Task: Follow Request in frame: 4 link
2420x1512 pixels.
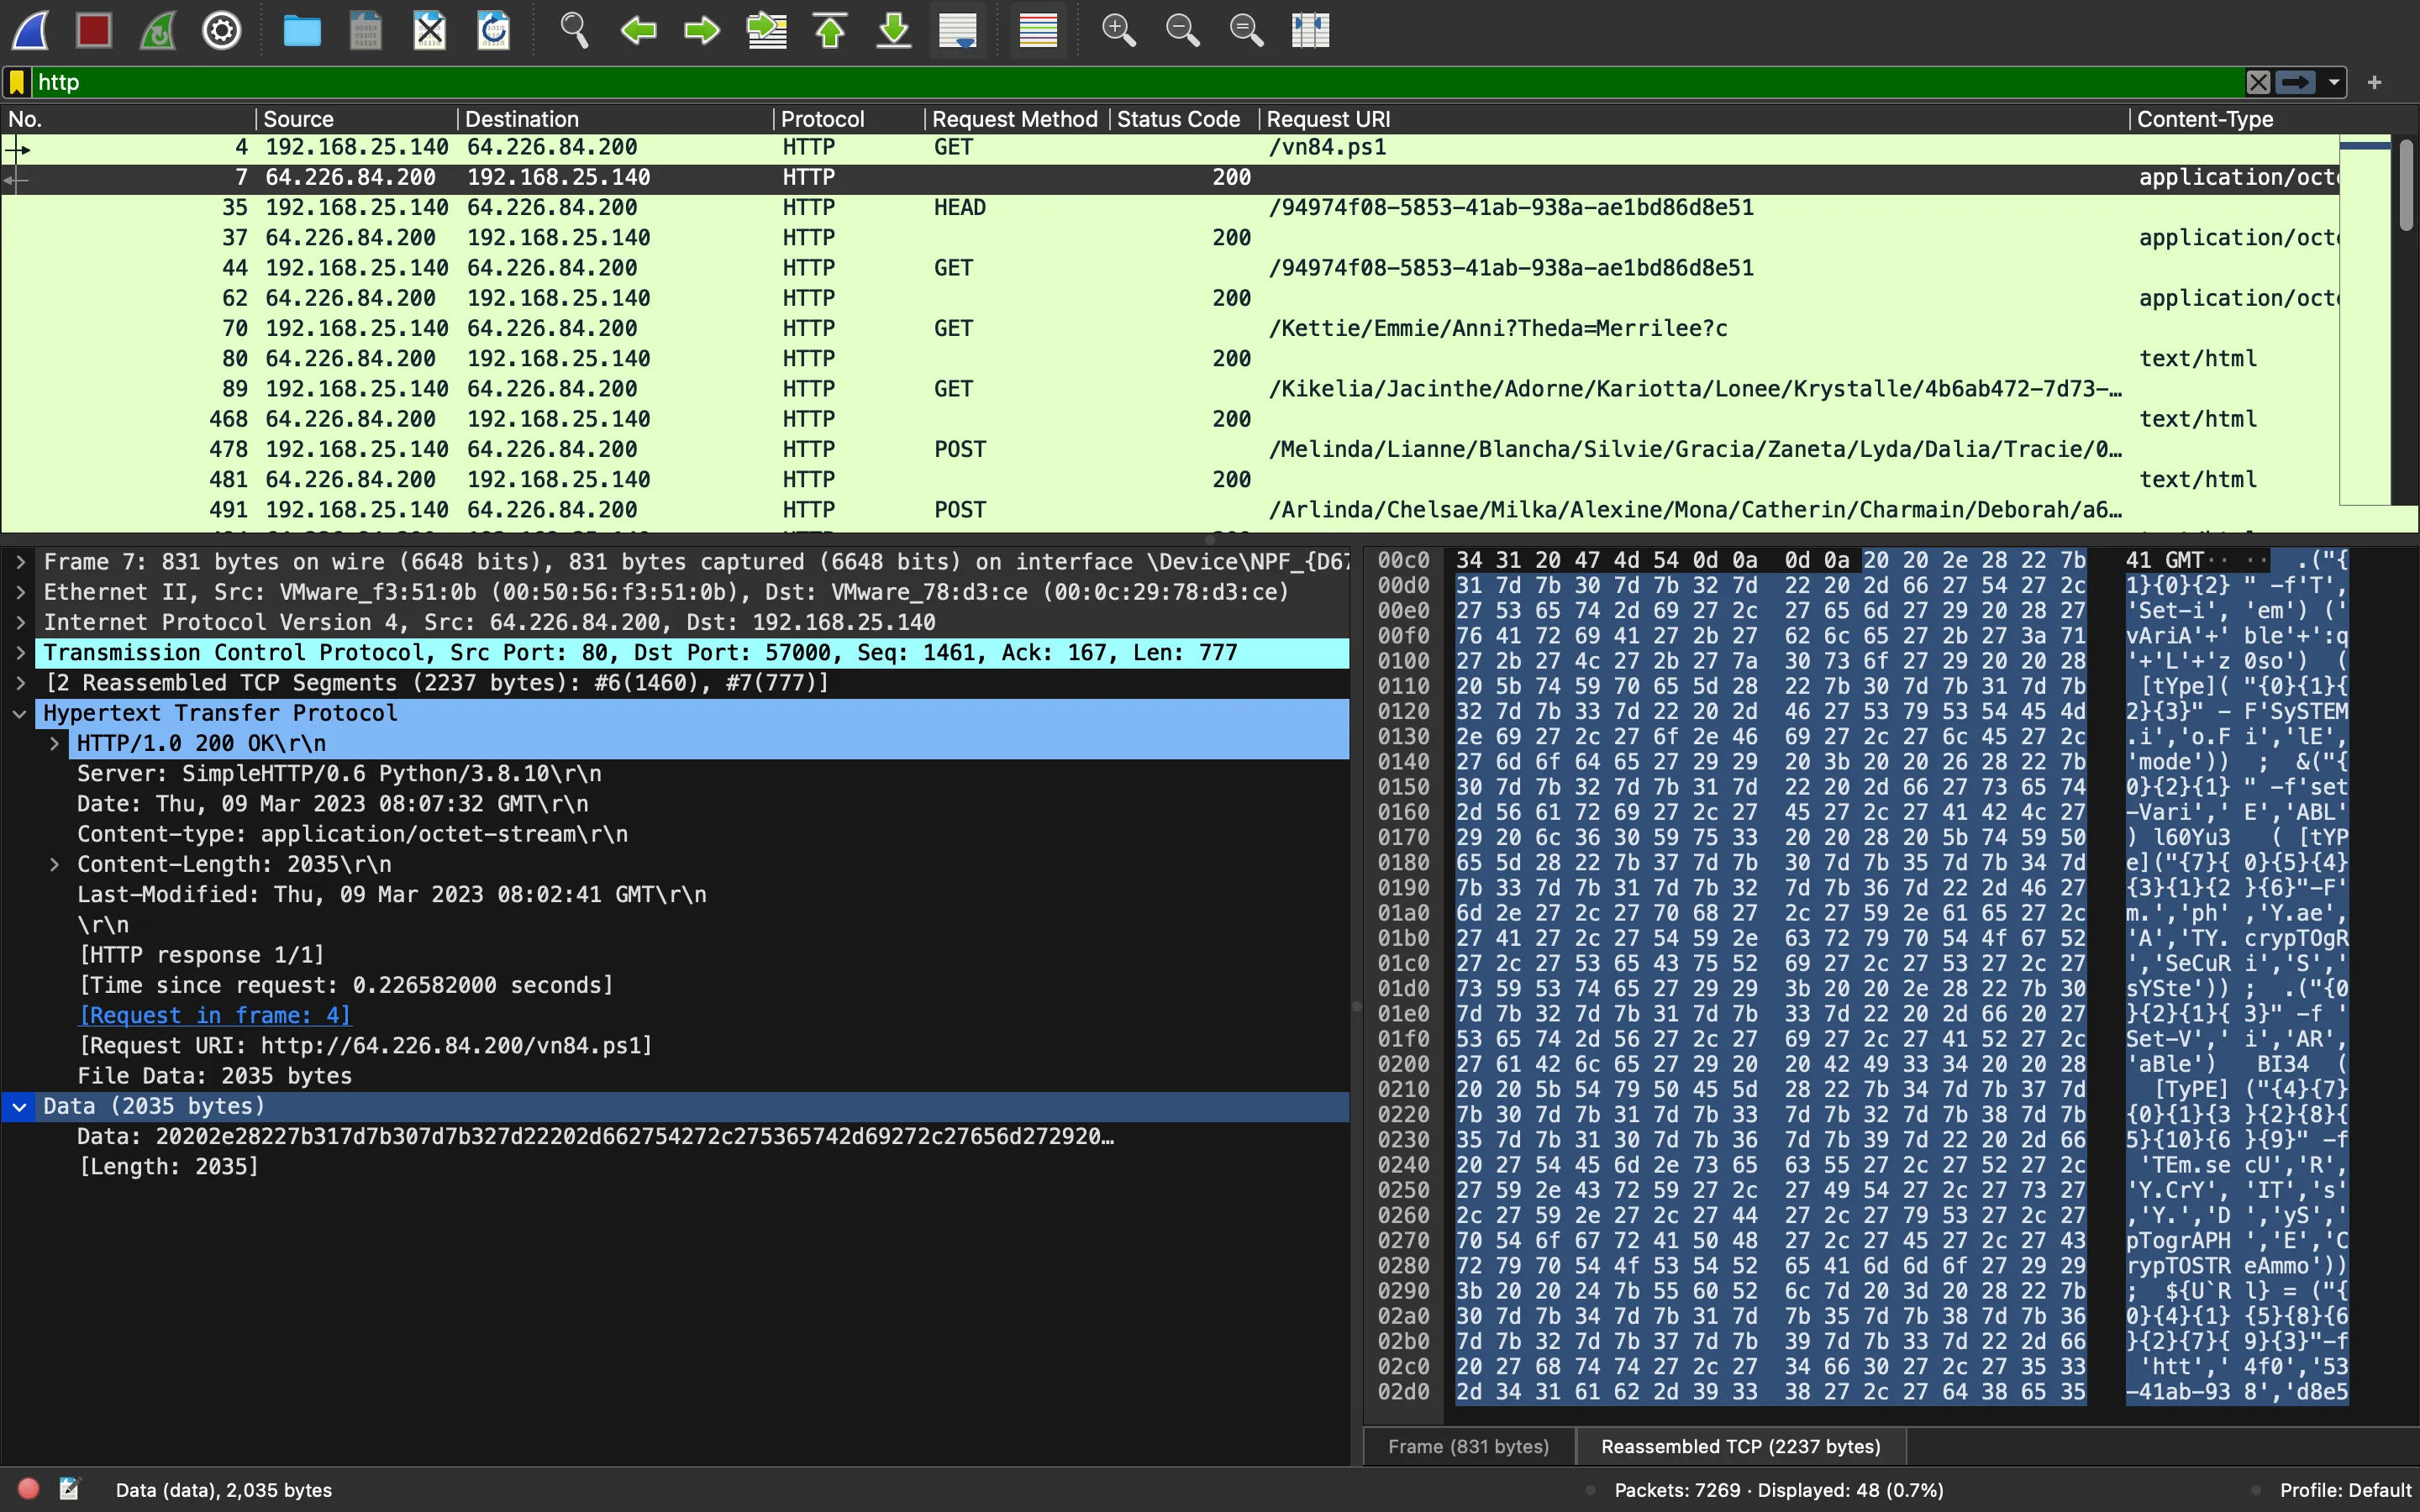Action: 214,1016
